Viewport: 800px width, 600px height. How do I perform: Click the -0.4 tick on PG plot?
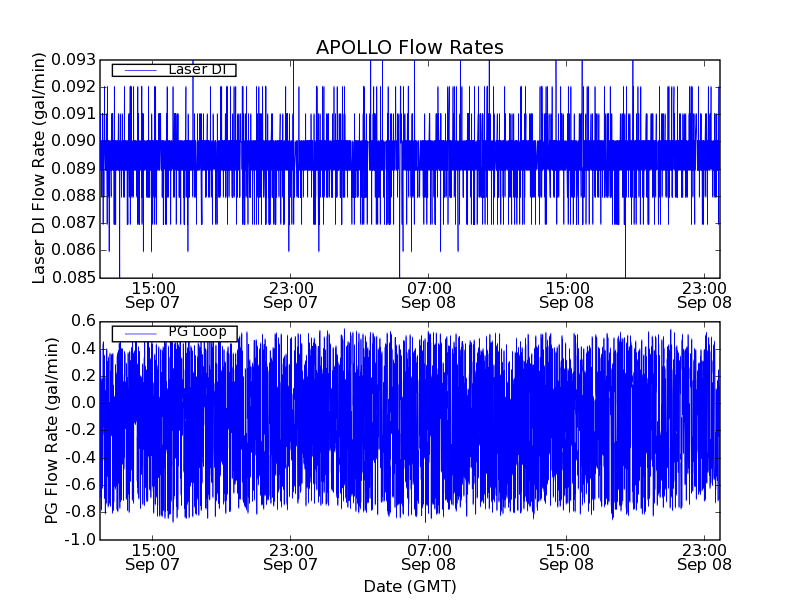coord(81,458)
